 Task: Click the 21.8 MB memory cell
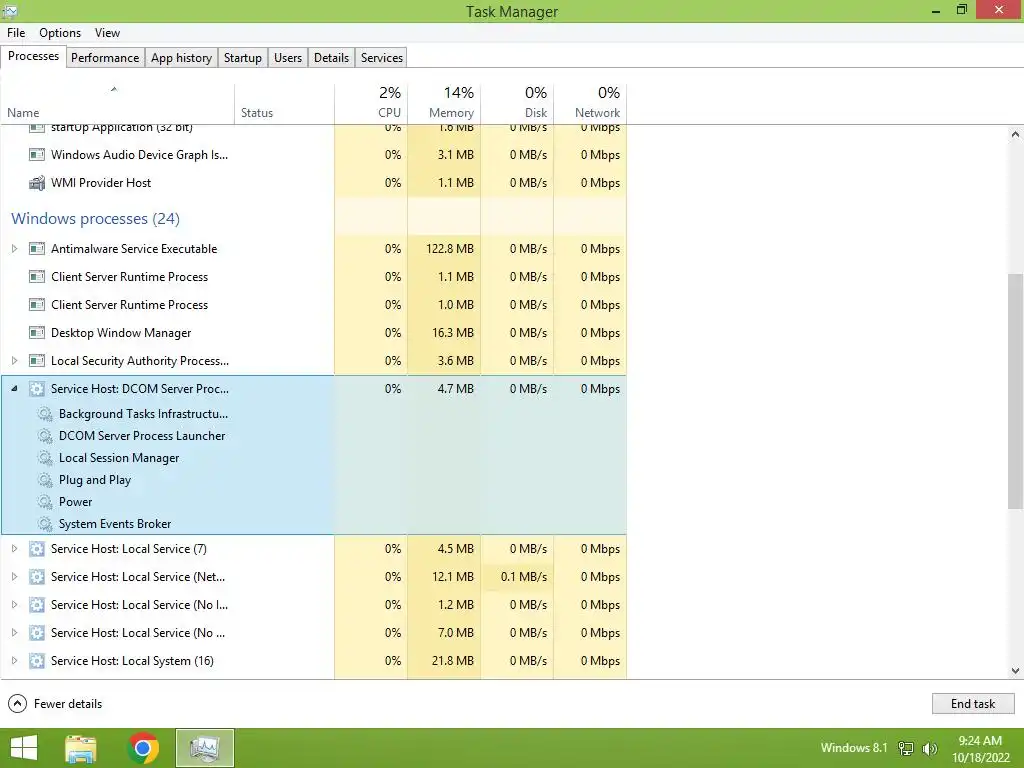point(444,661)
